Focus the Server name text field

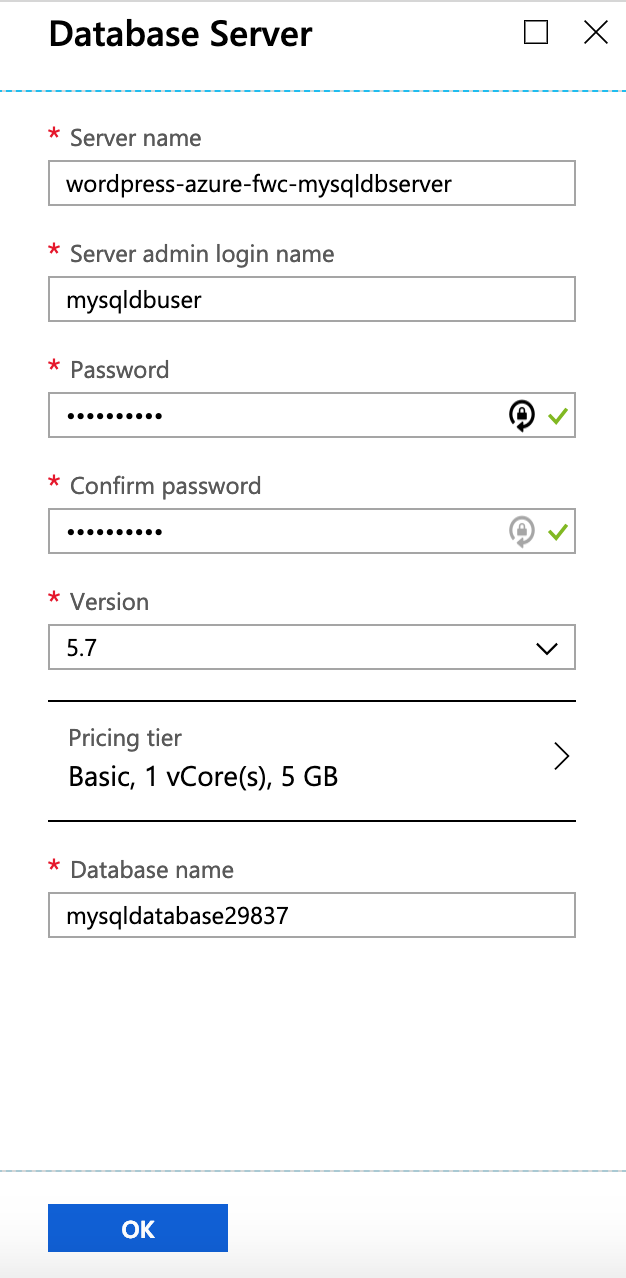311,184
